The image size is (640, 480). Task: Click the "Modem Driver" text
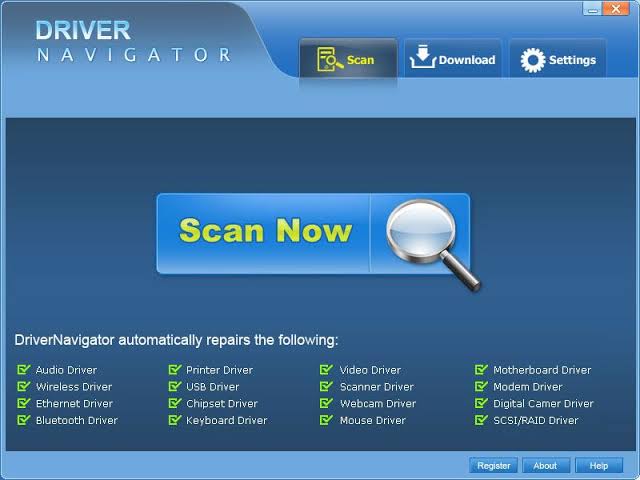point(528,387)
